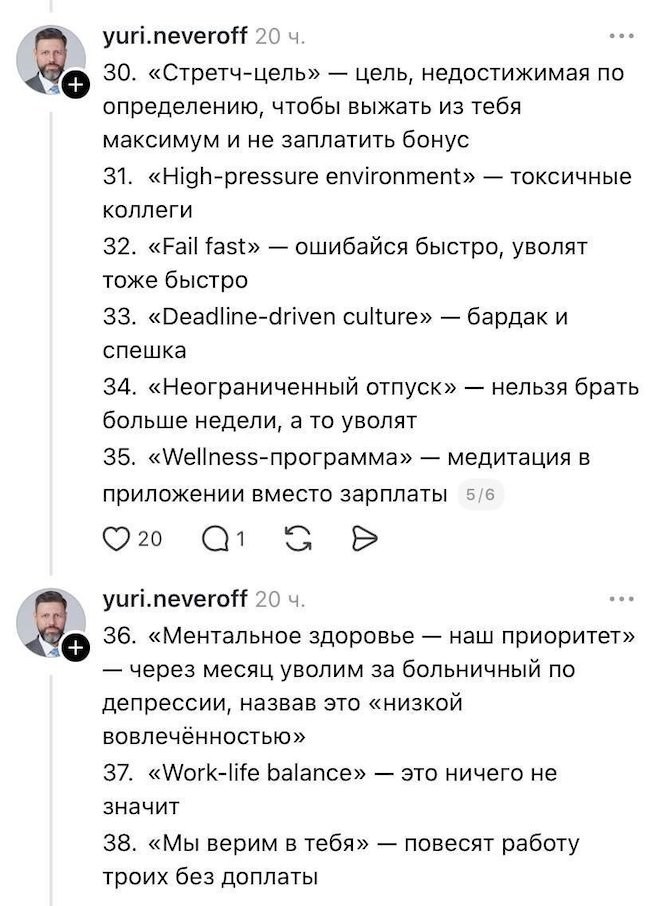Open the profile photo beside the «Стретч-цель» post
660x906 pixels.
tap(50, 60)
